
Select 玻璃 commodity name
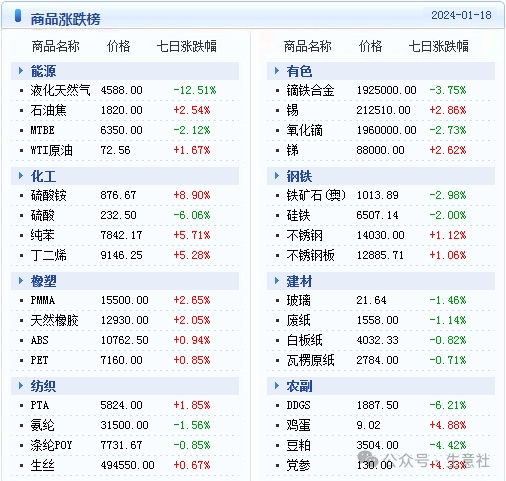coord(298,300)
